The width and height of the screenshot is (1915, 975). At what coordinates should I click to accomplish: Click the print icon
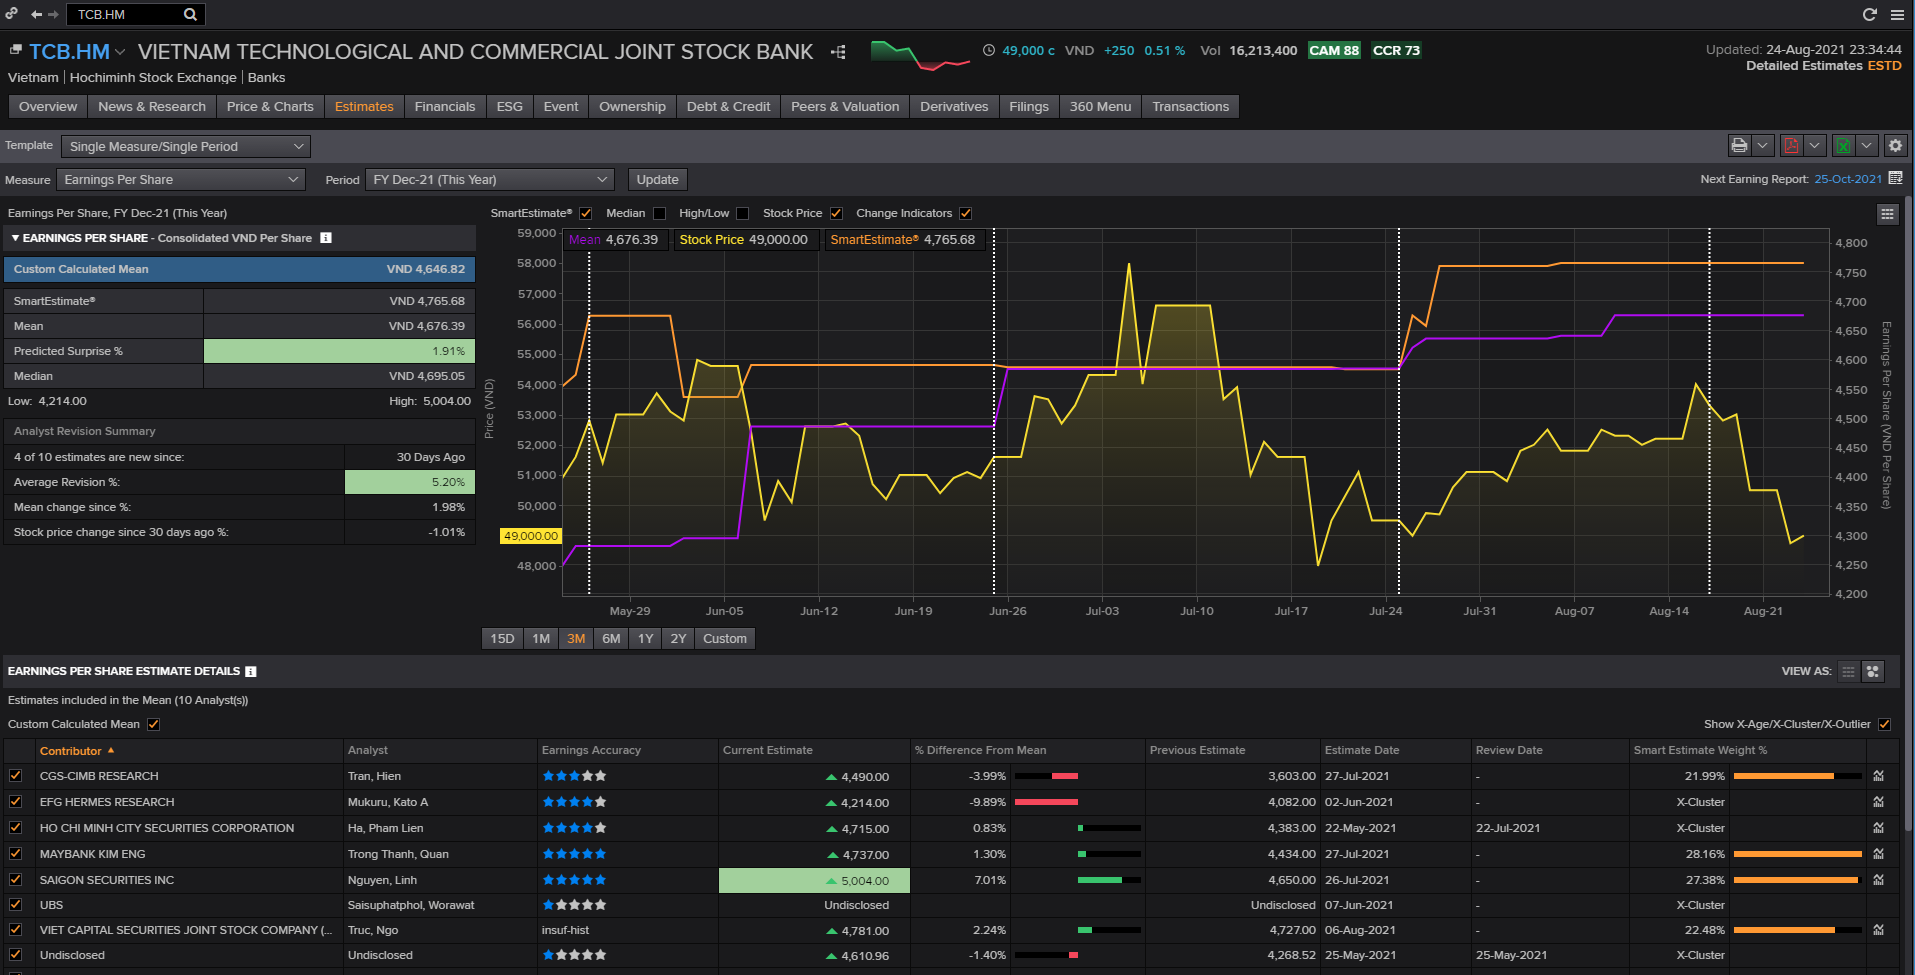pyautogui.click(x=1739, y=146)
